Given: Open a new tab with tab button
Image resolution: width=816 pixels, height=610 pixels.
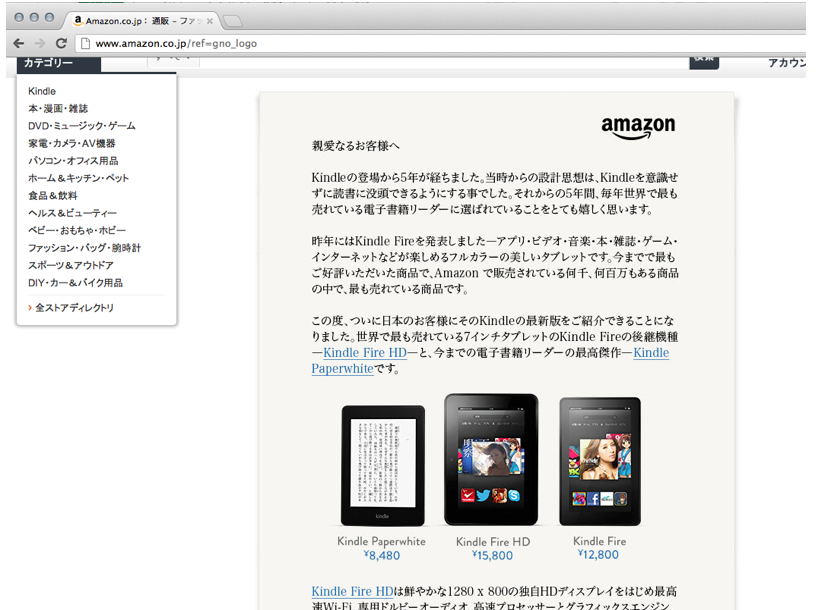Looking at the screenshot, I should [233, 21].
